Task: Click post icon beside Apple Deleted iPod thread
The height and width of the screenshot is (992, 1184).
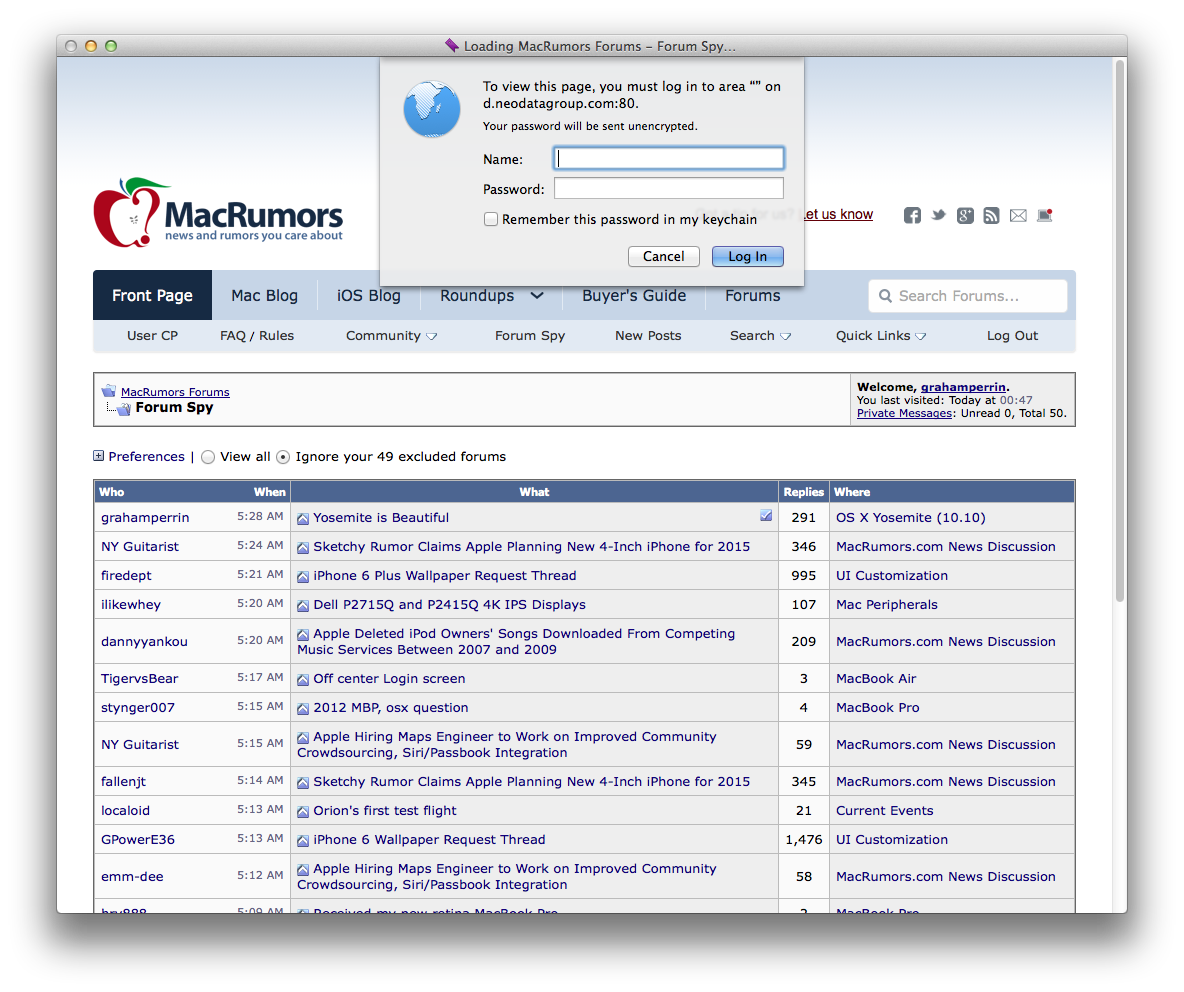Action: click(303, 634)
